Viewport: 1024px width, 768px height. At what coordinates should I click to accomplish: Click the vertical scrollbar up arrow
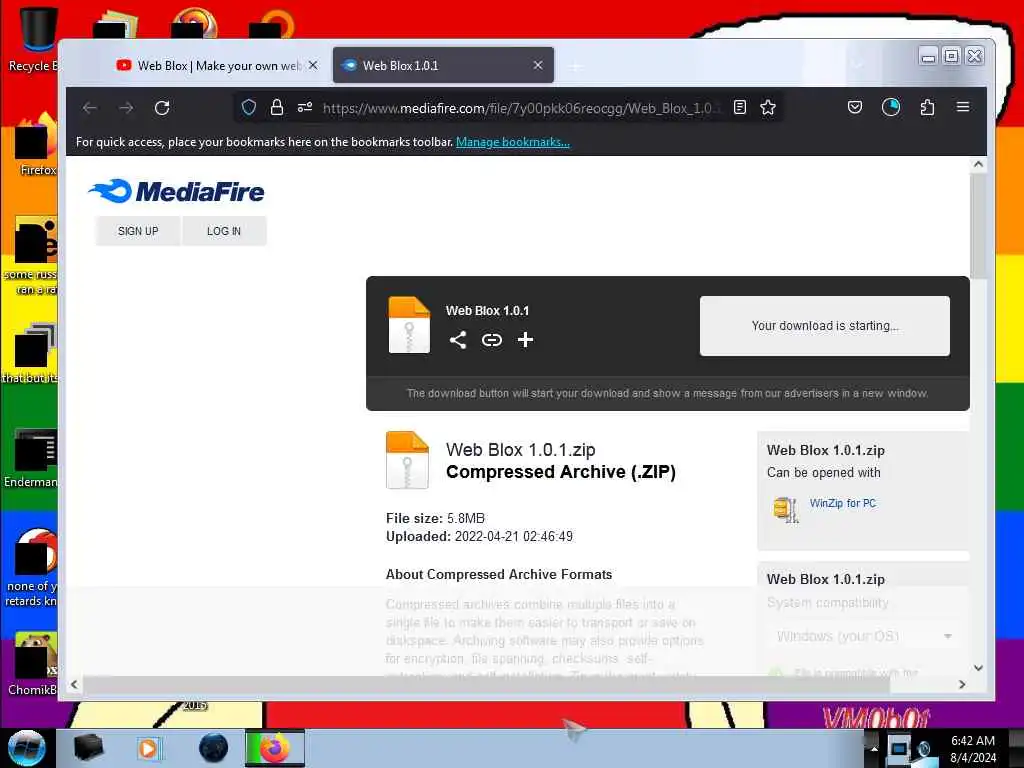coord(978,165)
